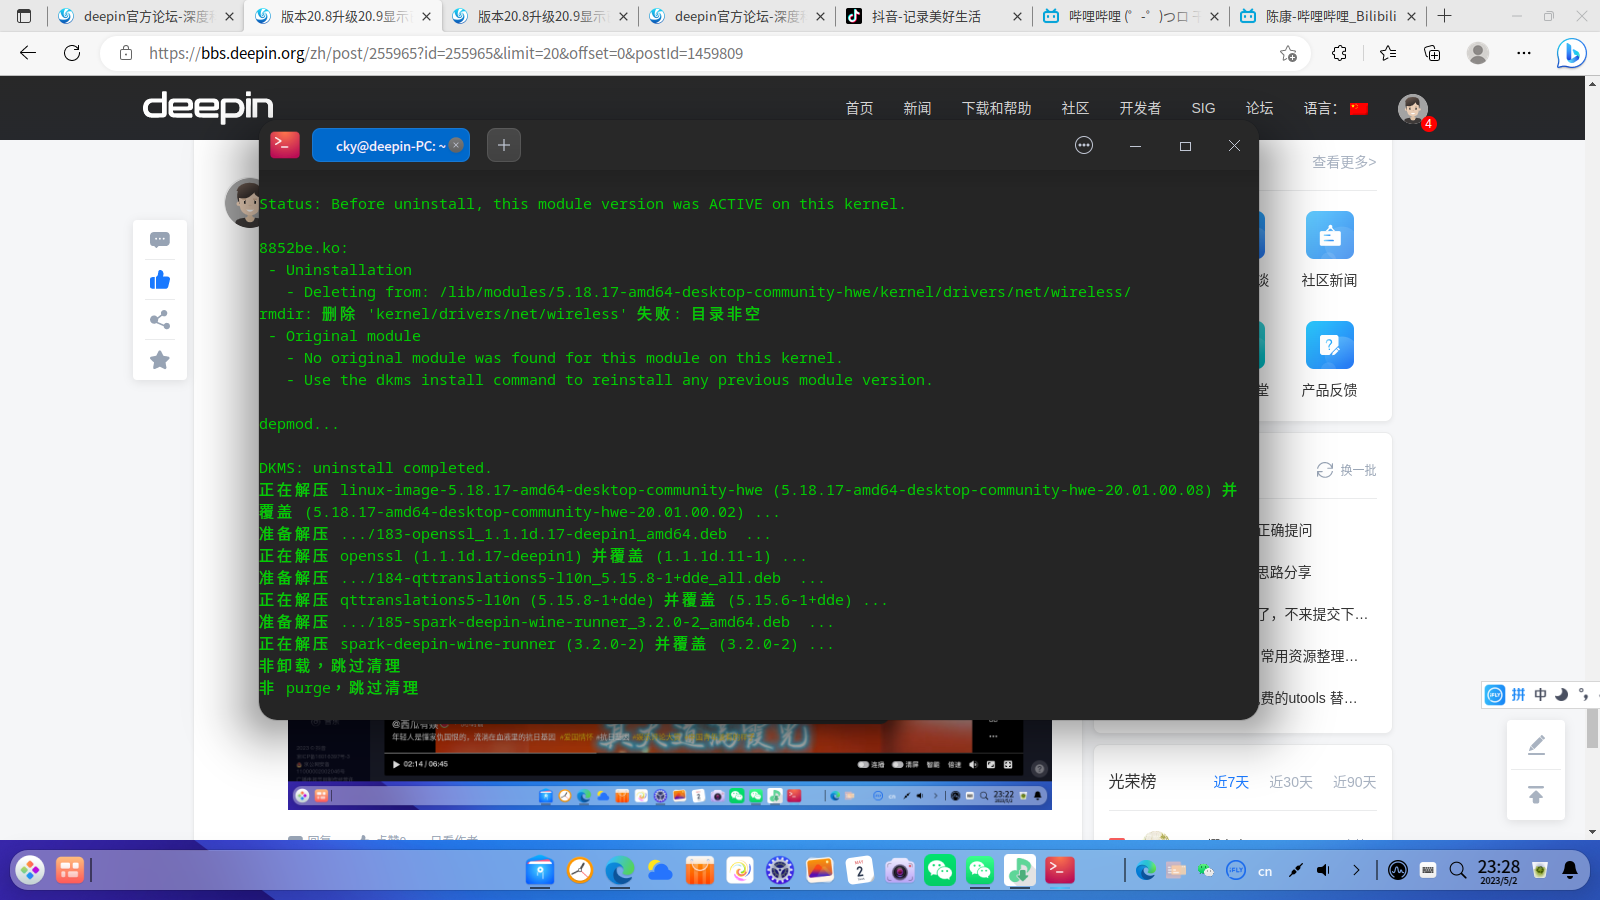Viewport: 1600px width, 900px height.
Task: Open the Music download app in the dock
Action: pyautogui.click(x=1018, y=870)
